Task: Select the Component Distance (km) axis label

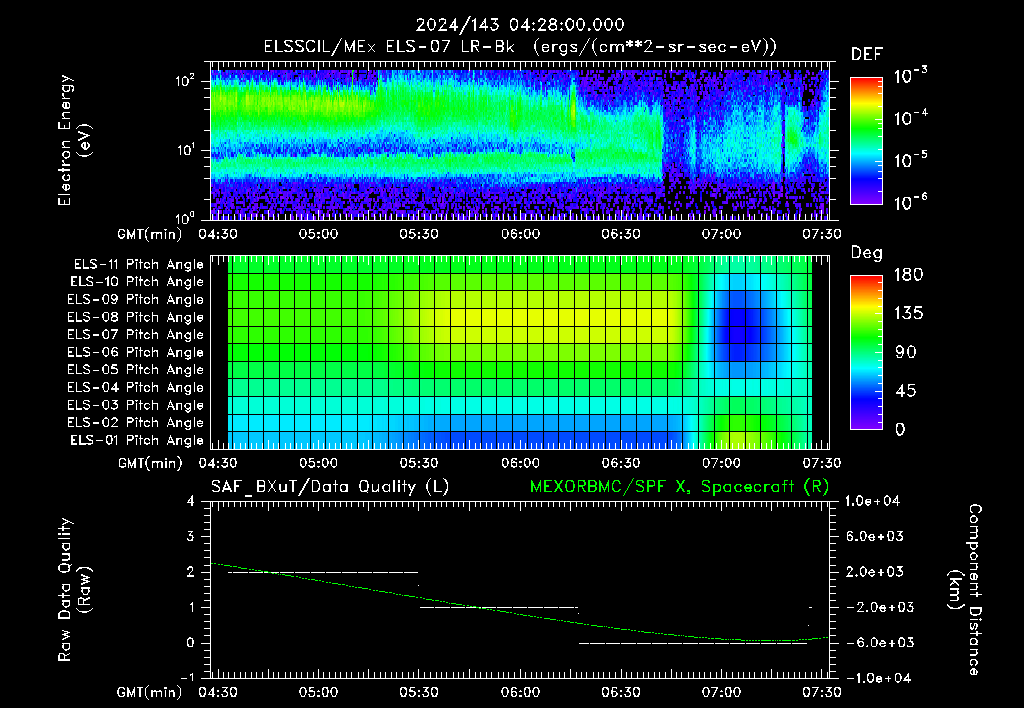Action: tap(965, 590)
